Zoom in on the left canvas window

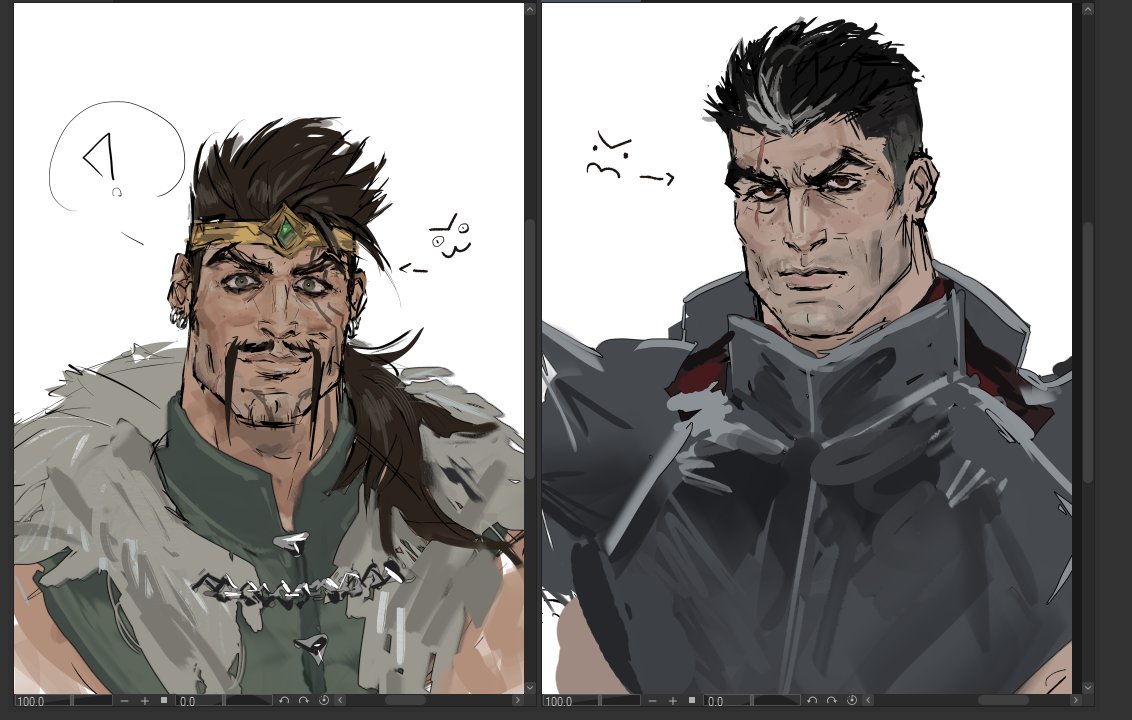pos(144,701)
